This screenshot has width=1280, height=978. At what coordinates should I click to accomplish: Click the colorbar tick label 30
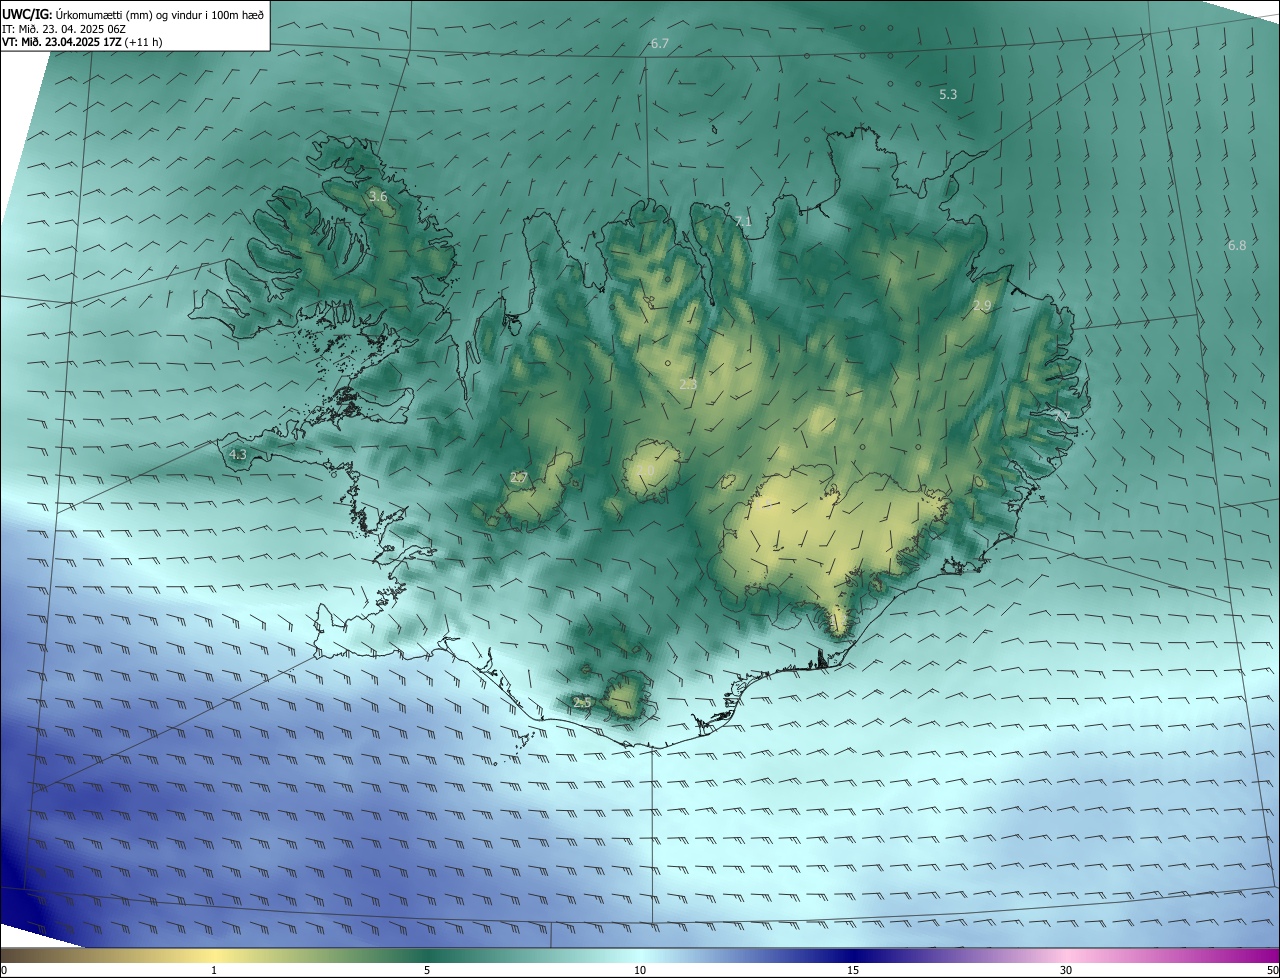1066,970
